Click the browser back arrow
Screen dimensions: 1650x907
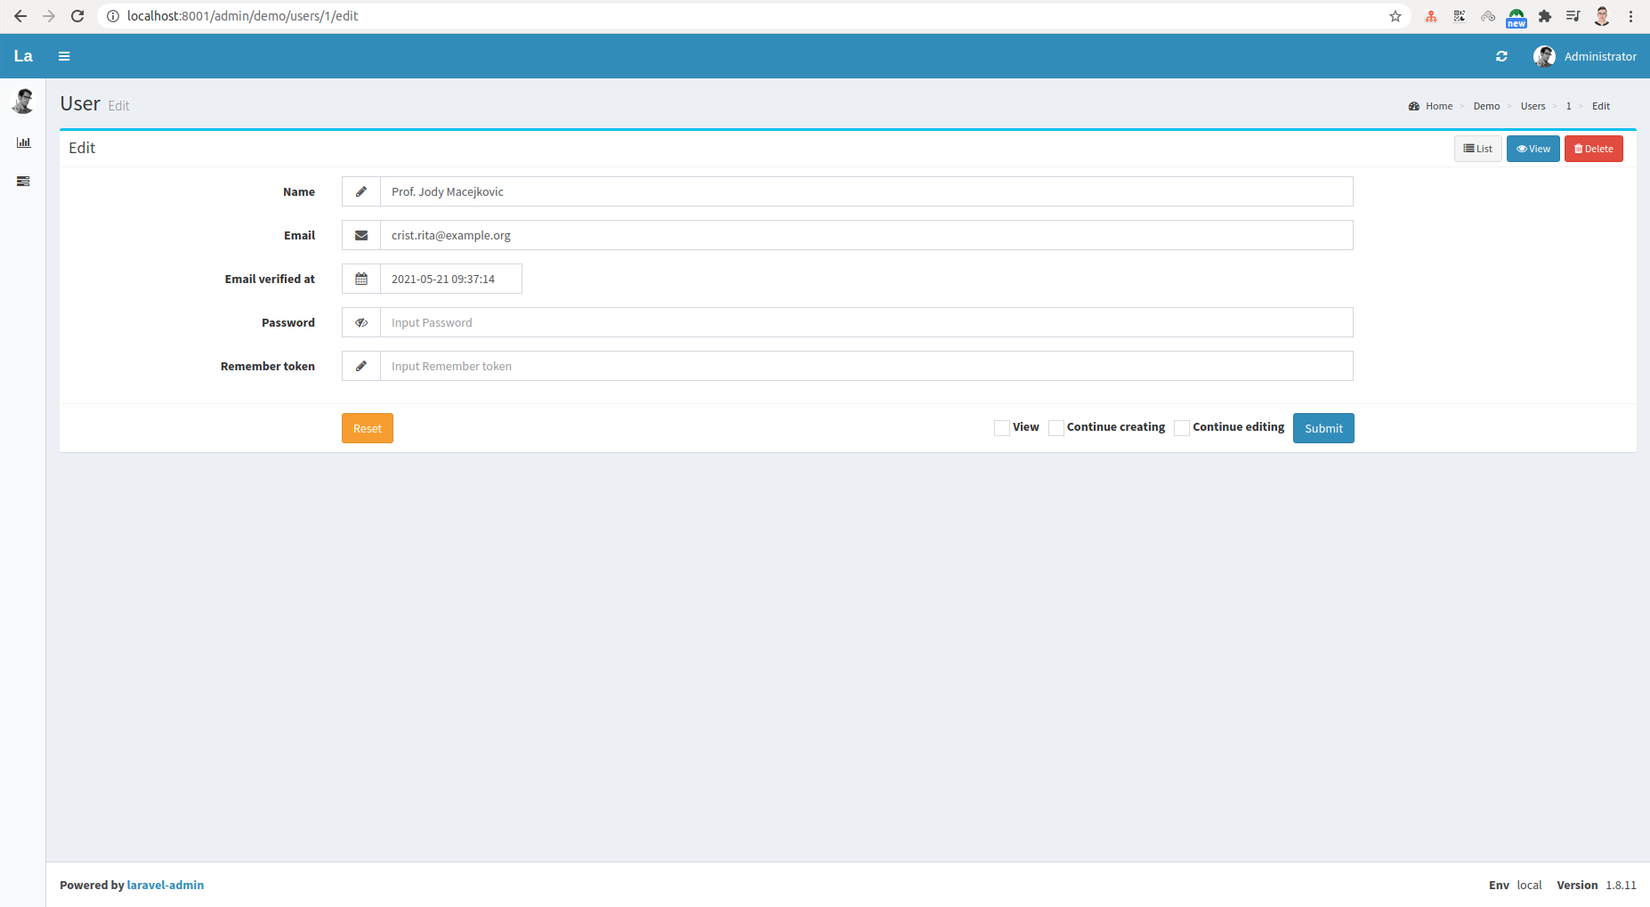[x=20, y=16]
